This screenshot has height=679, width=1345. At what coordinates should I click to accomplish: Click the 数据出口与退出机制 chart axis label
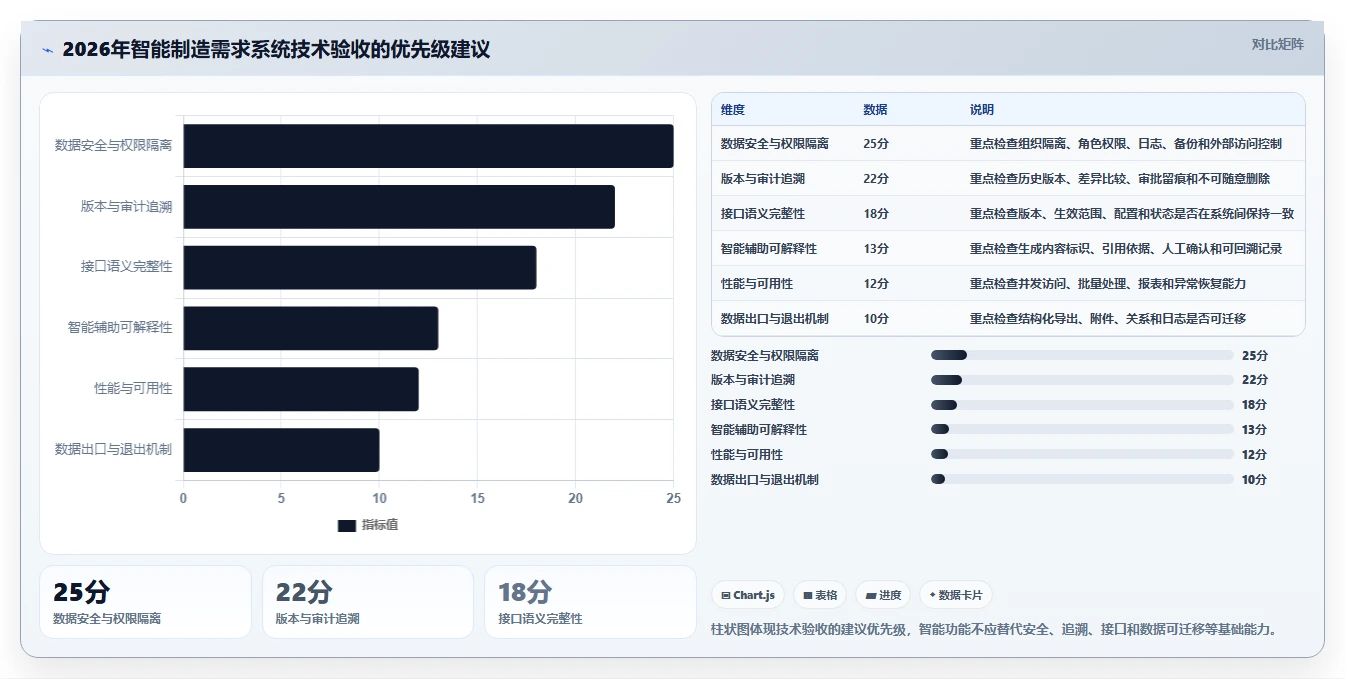[113, 450]
